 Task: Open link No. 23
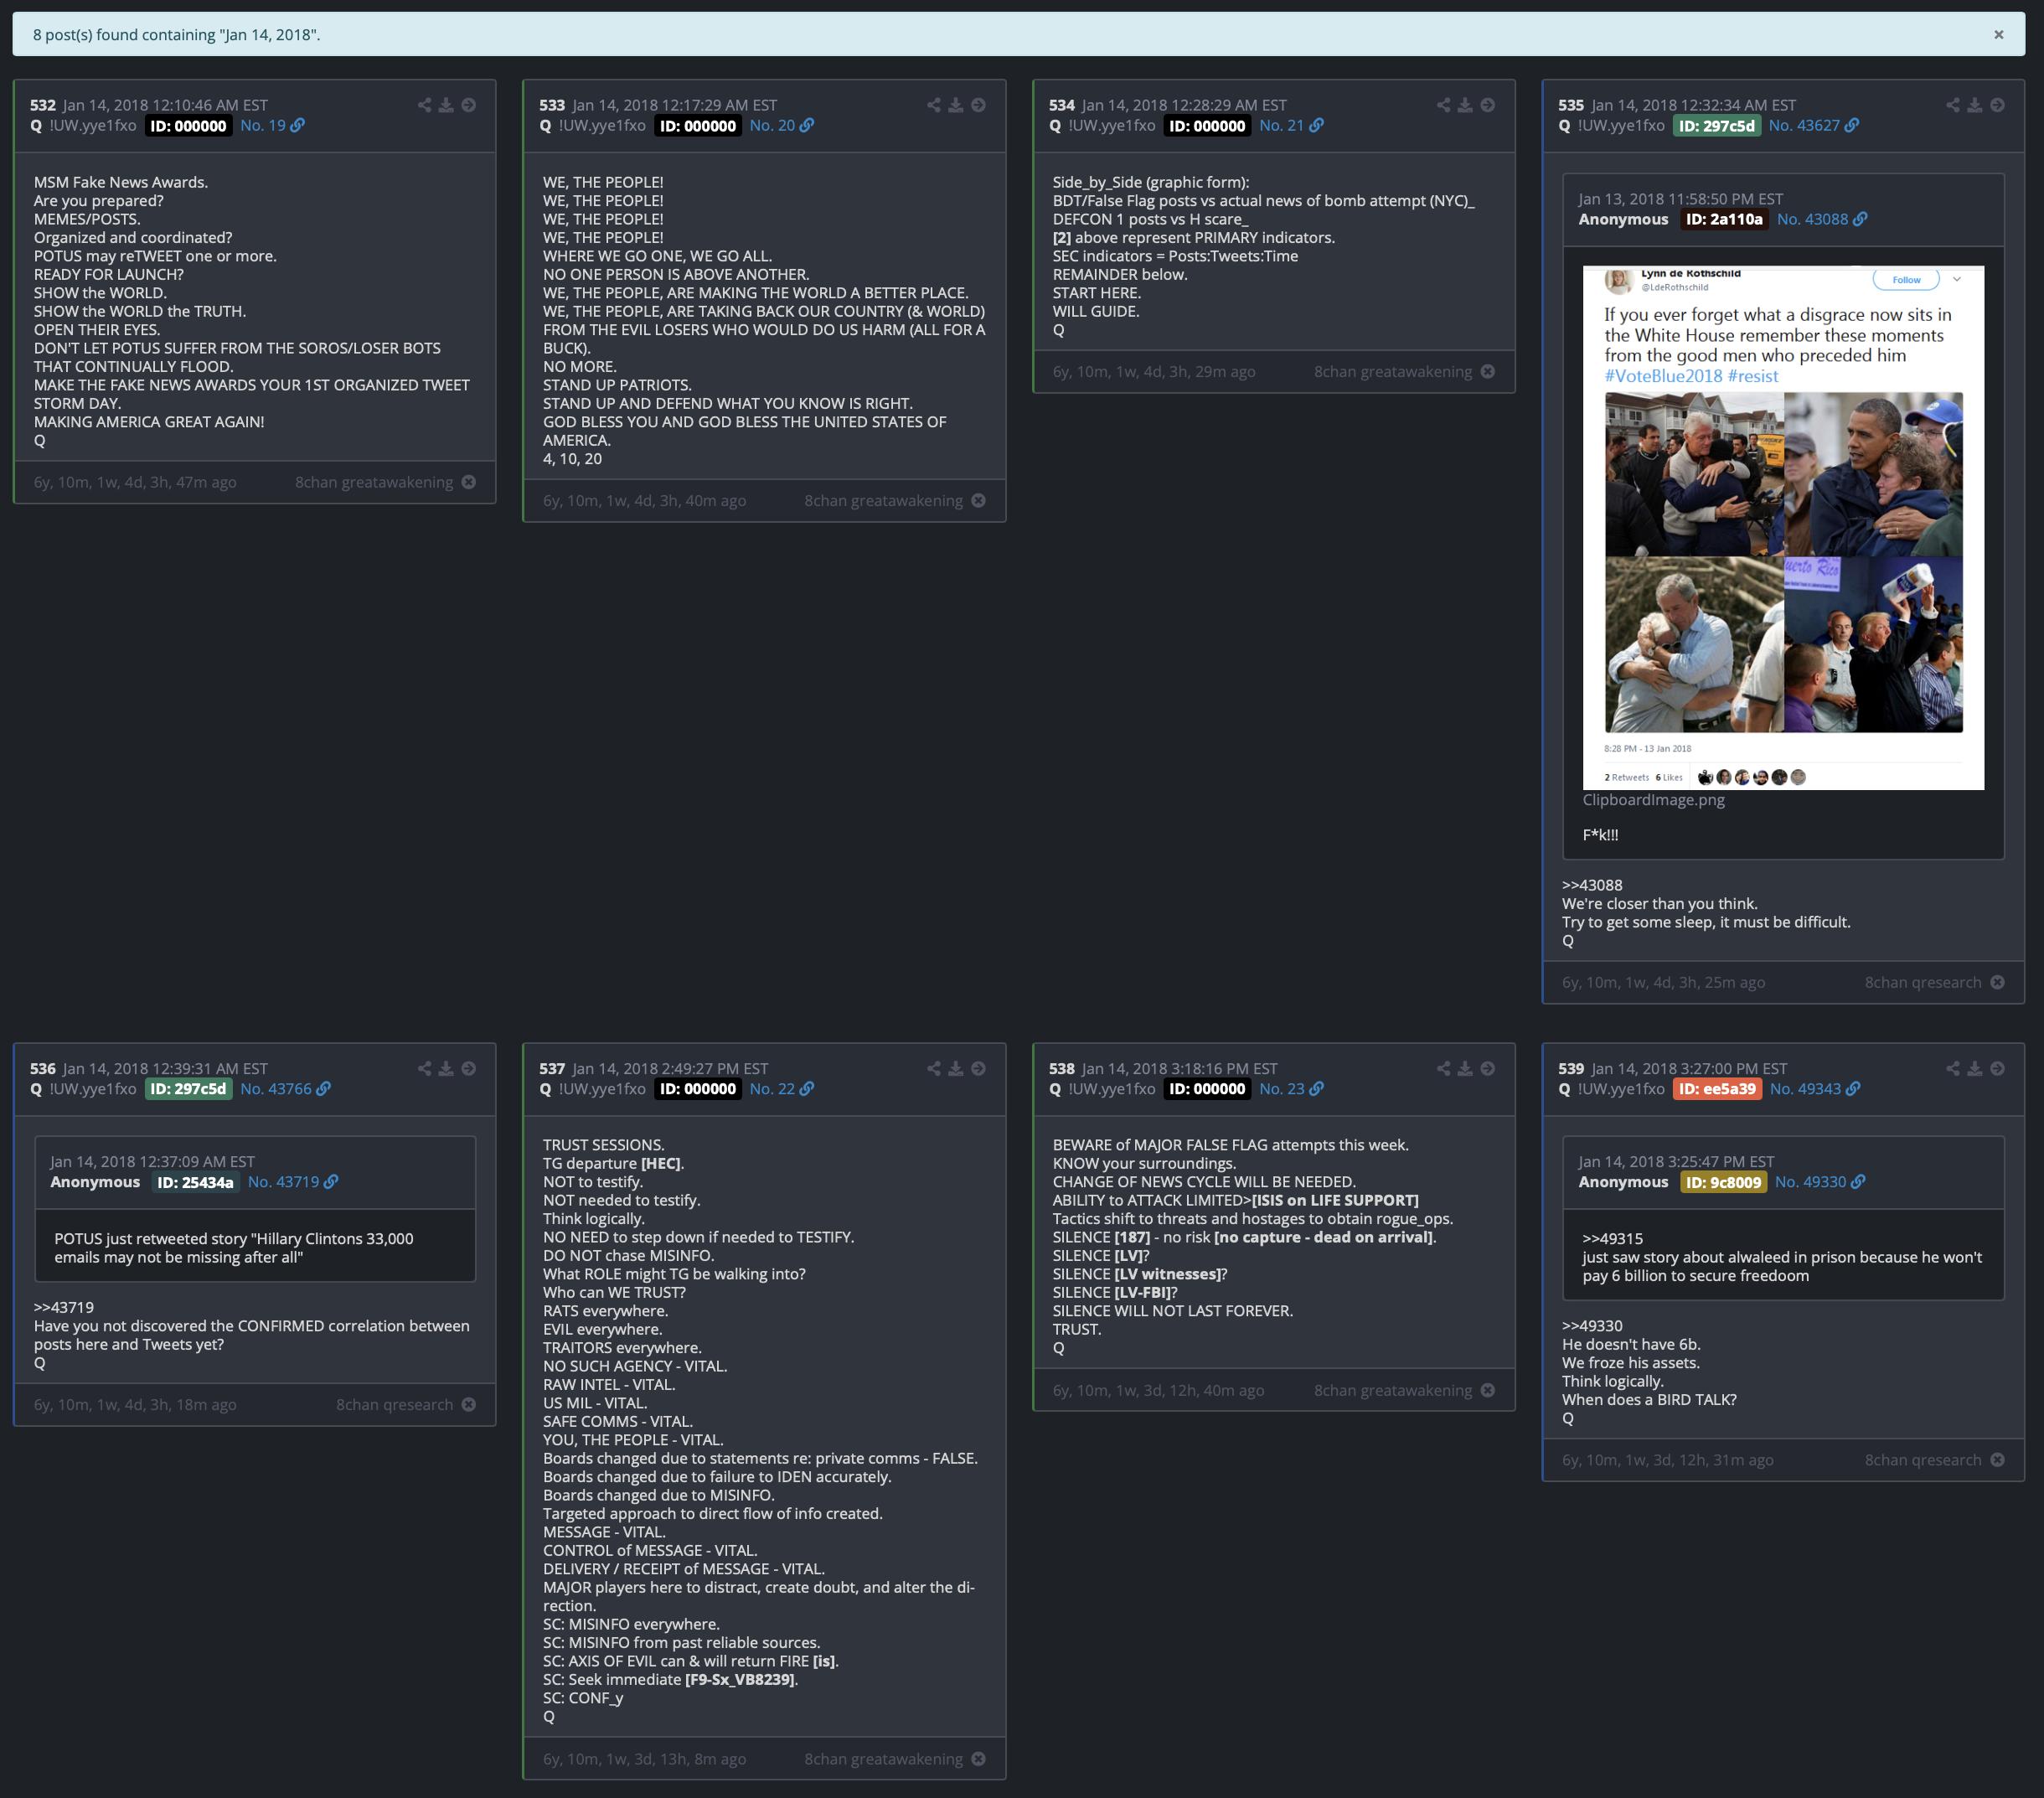1291,1089
